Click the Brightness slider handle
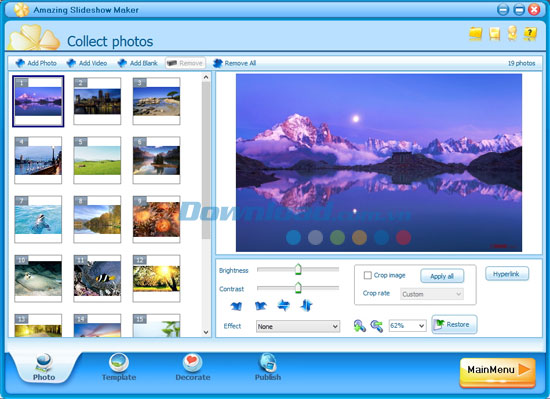This screenshot has width=550, height=399. (298, 269)
